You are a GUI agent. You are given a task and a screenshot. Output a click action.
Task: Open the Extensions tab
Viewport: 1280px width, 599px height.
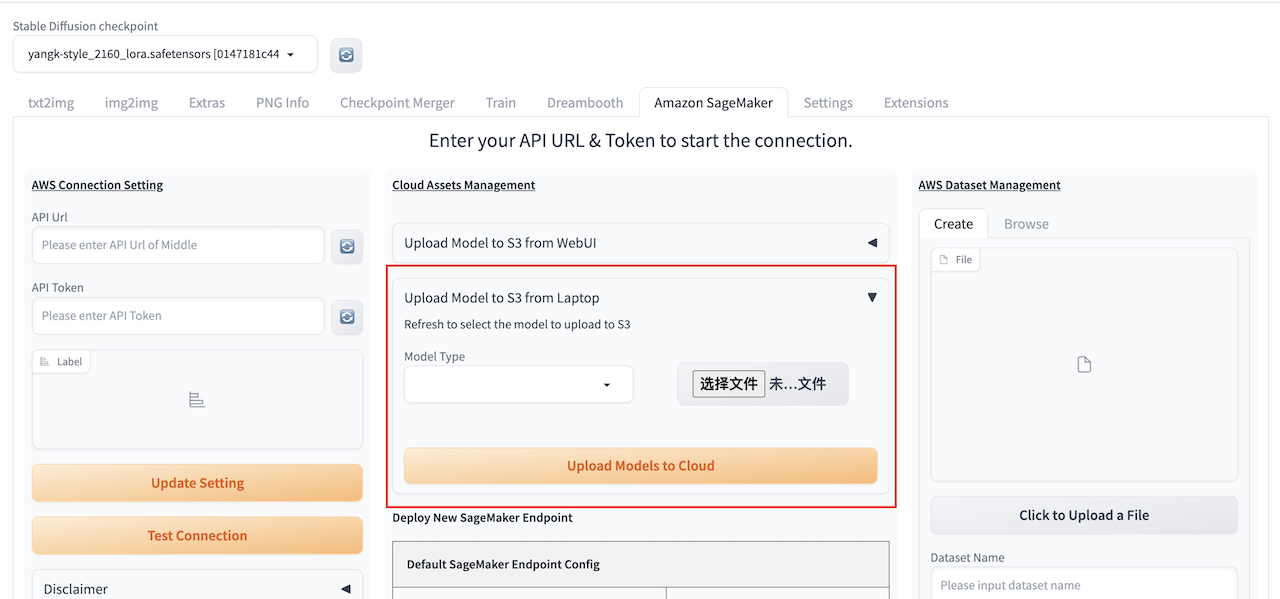pos(916,103)
